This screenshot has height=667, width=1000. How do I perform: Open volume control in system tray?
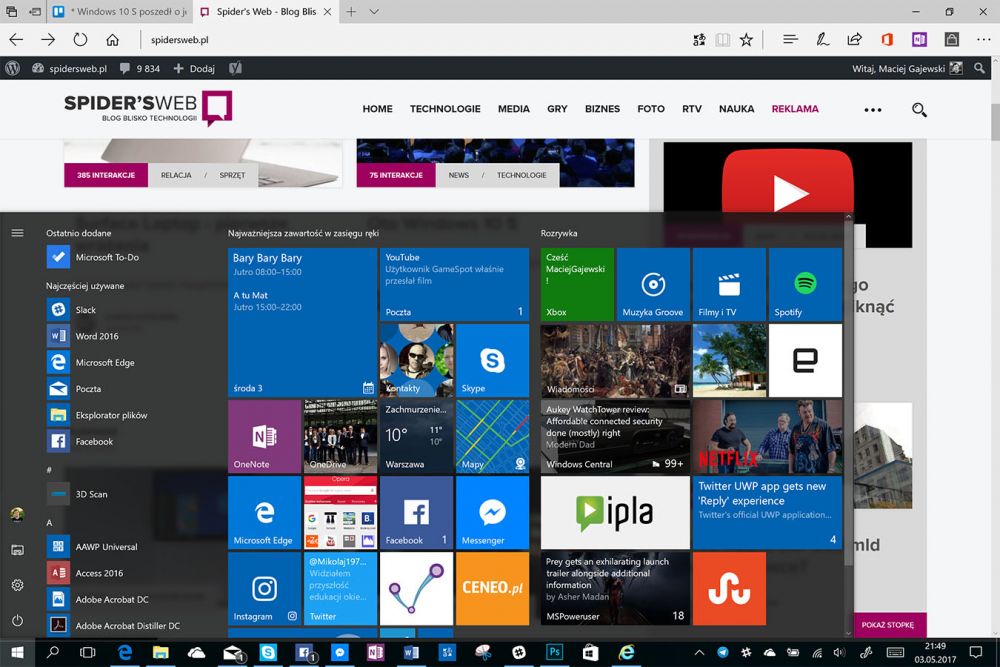839,652
